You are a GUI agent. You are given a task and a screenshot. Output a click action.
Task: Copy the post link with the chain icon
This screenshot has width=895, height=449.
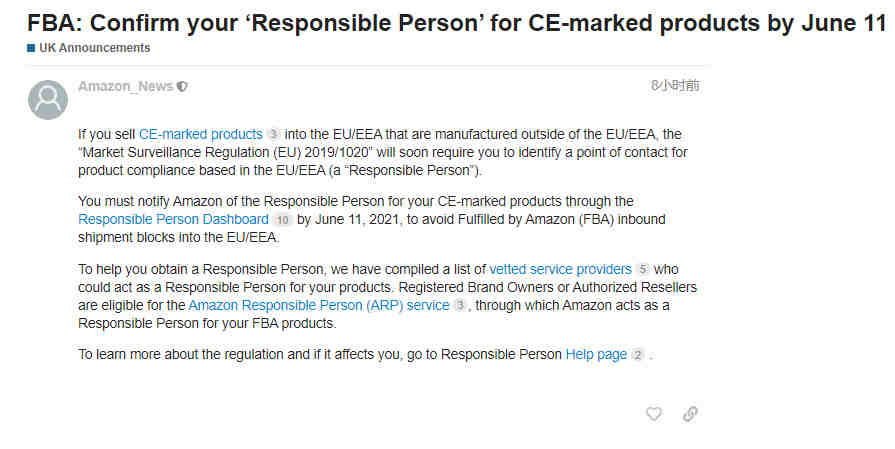pos(690,414)
